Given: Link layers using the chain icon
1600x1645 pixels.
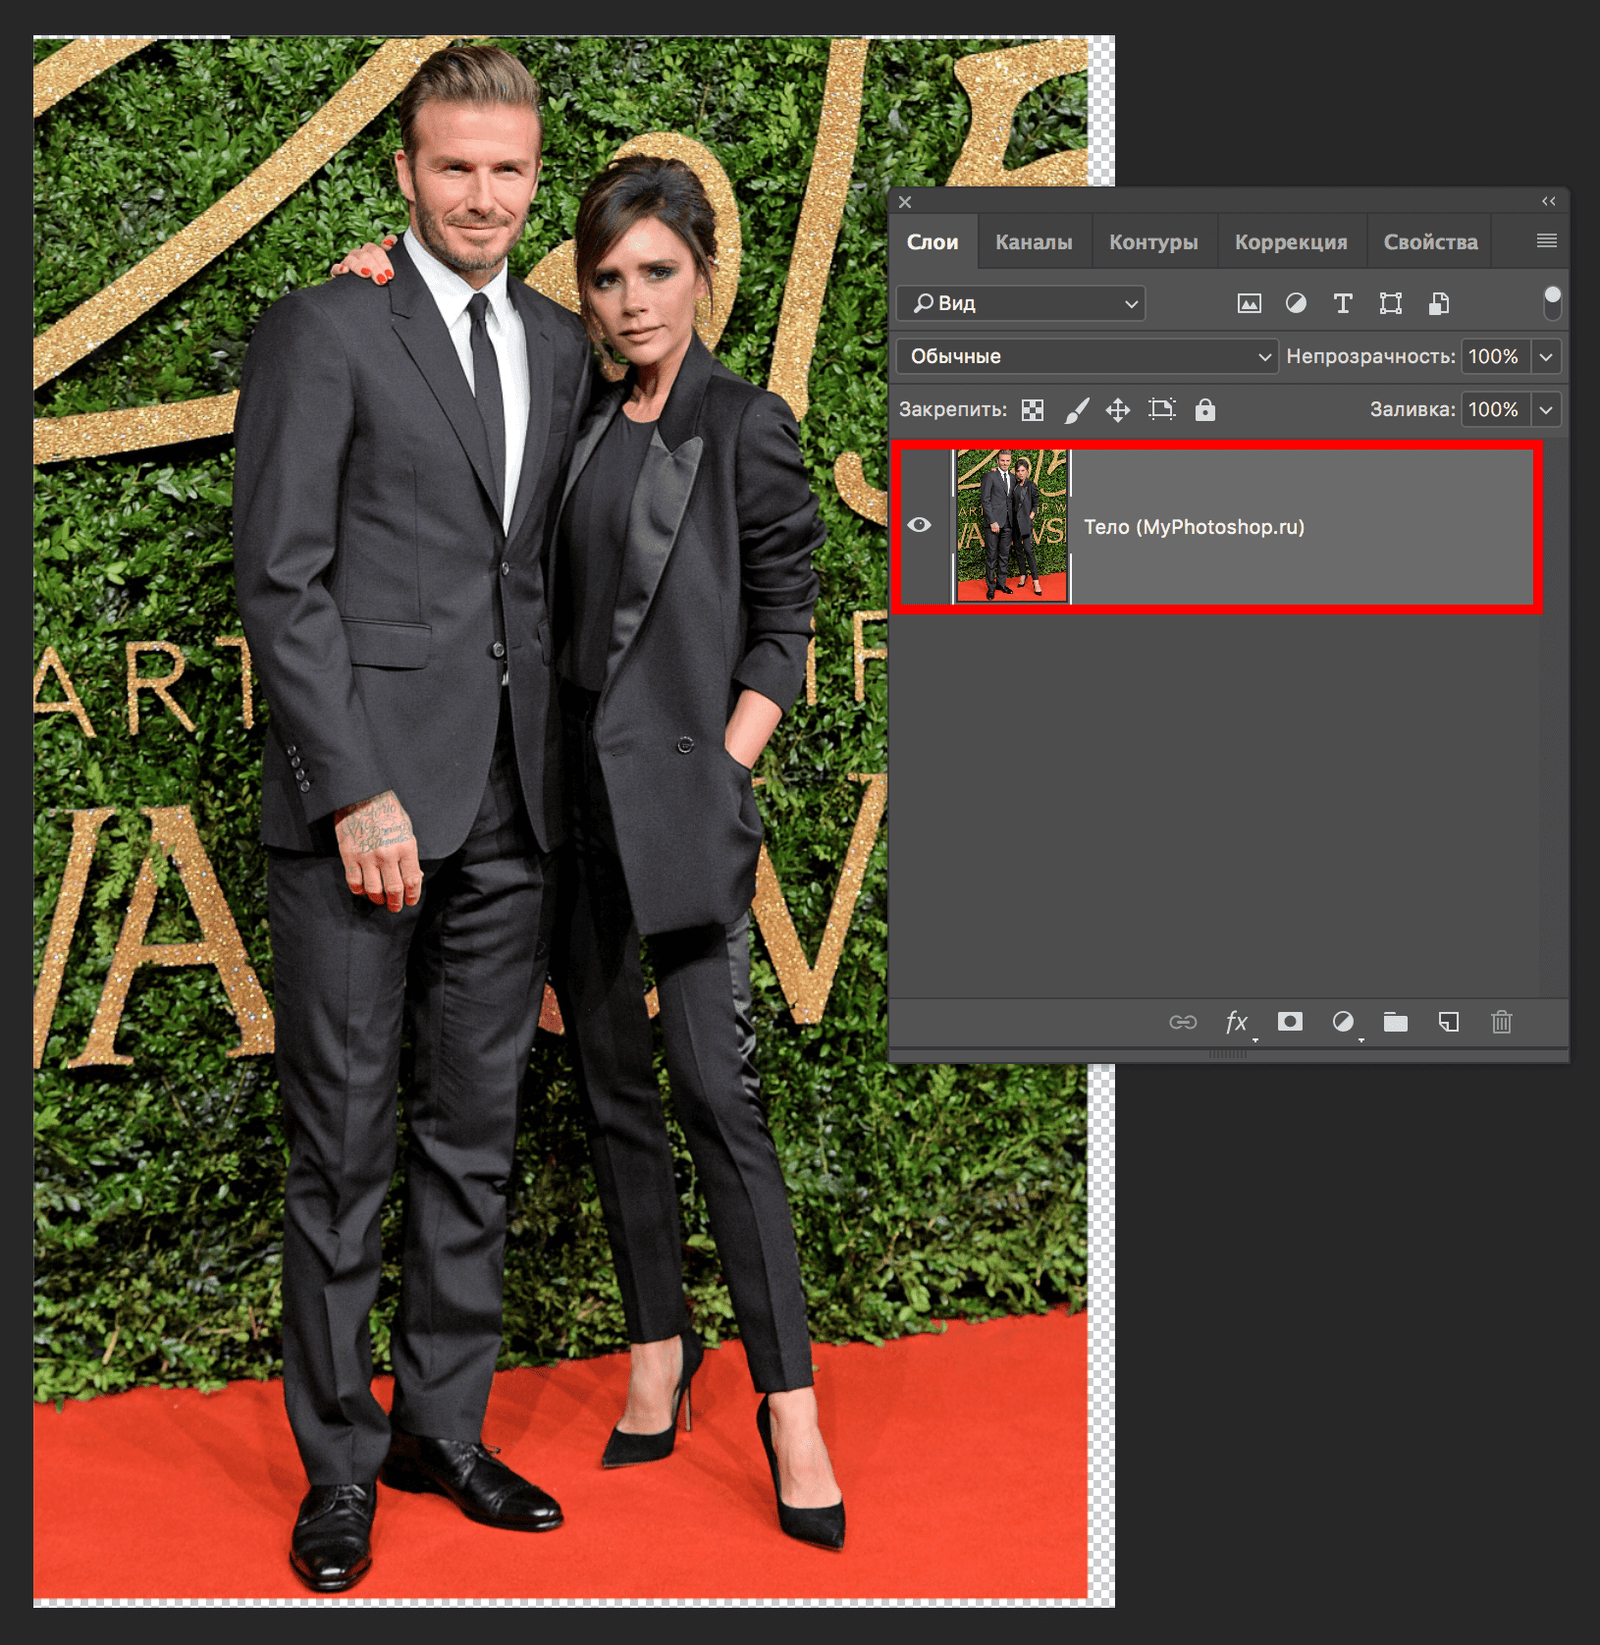Looking at the screenshot, I should point(1184,1022).
